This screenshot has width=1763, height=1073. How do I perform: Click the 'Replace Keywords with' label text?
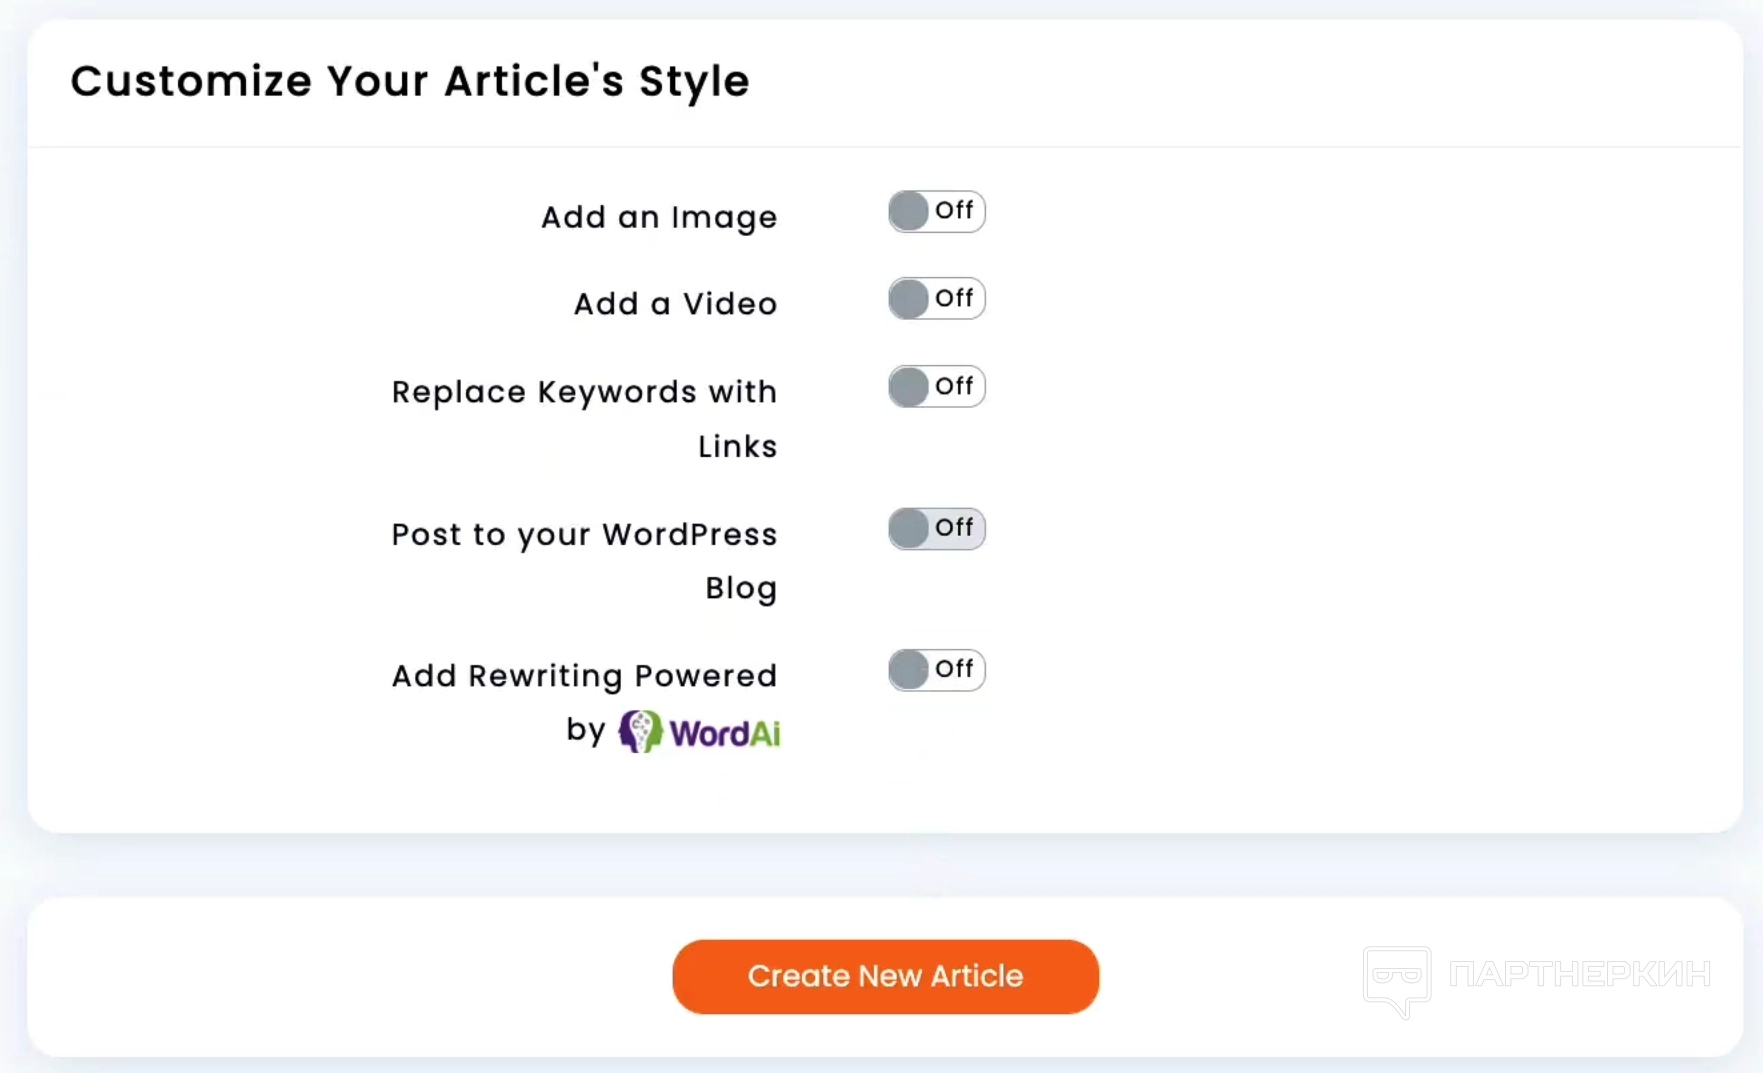(x=584, y=392)
